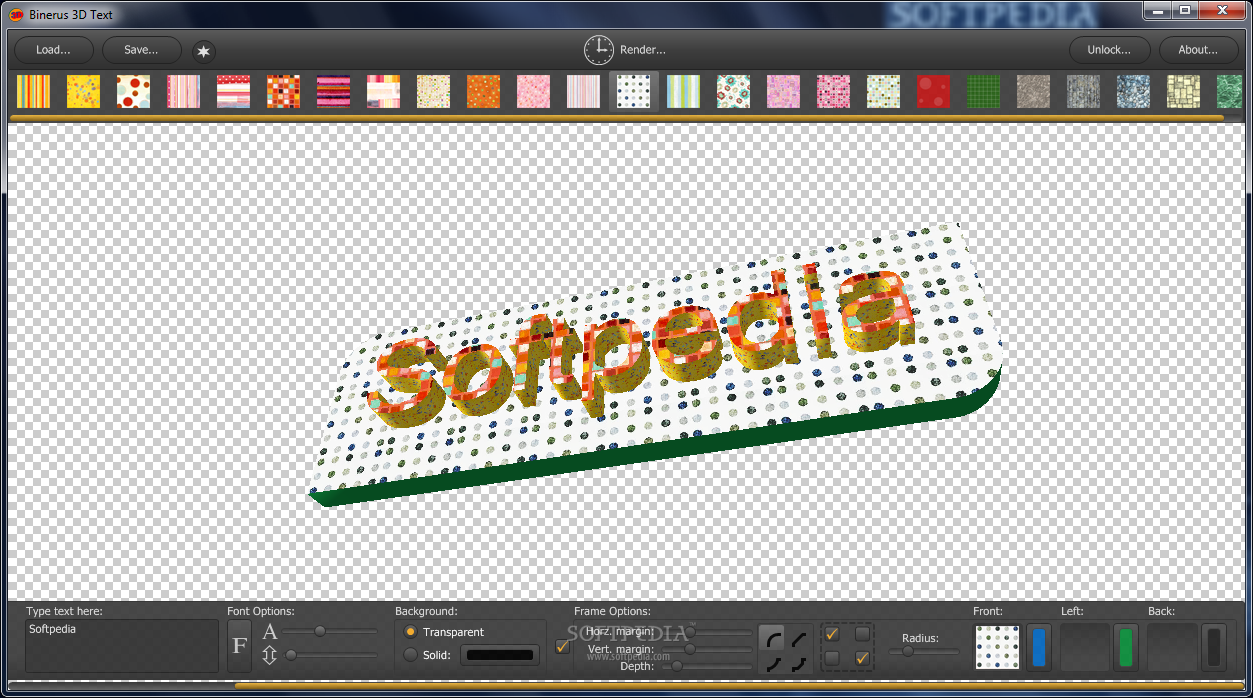
Task: Click the Vert. margin slider handle
Action: point(689,649)
